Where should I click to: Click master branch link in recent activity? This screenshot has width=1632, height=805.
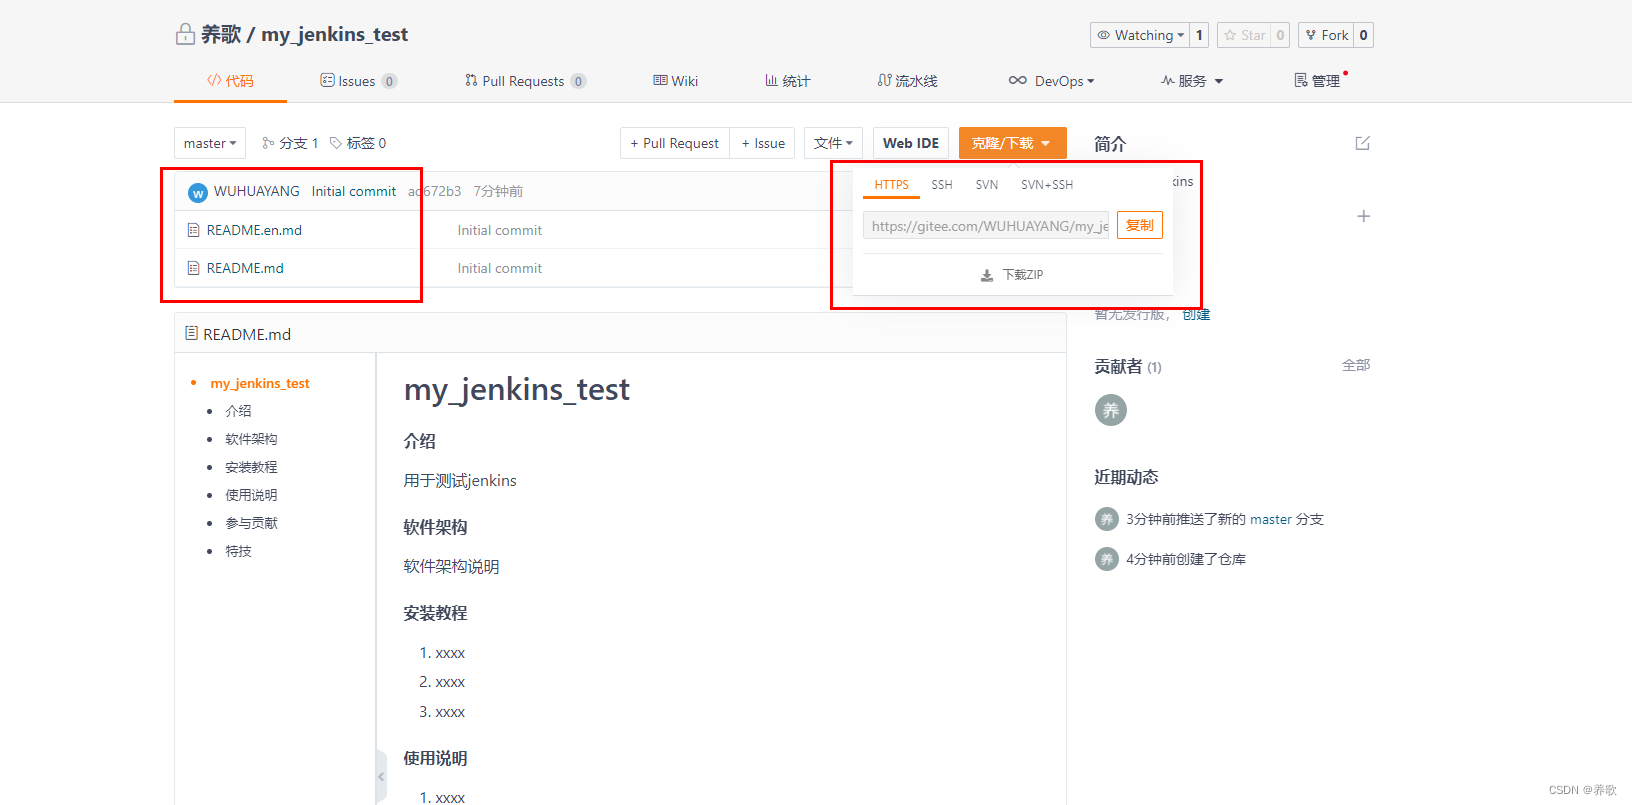(1271, 519)
